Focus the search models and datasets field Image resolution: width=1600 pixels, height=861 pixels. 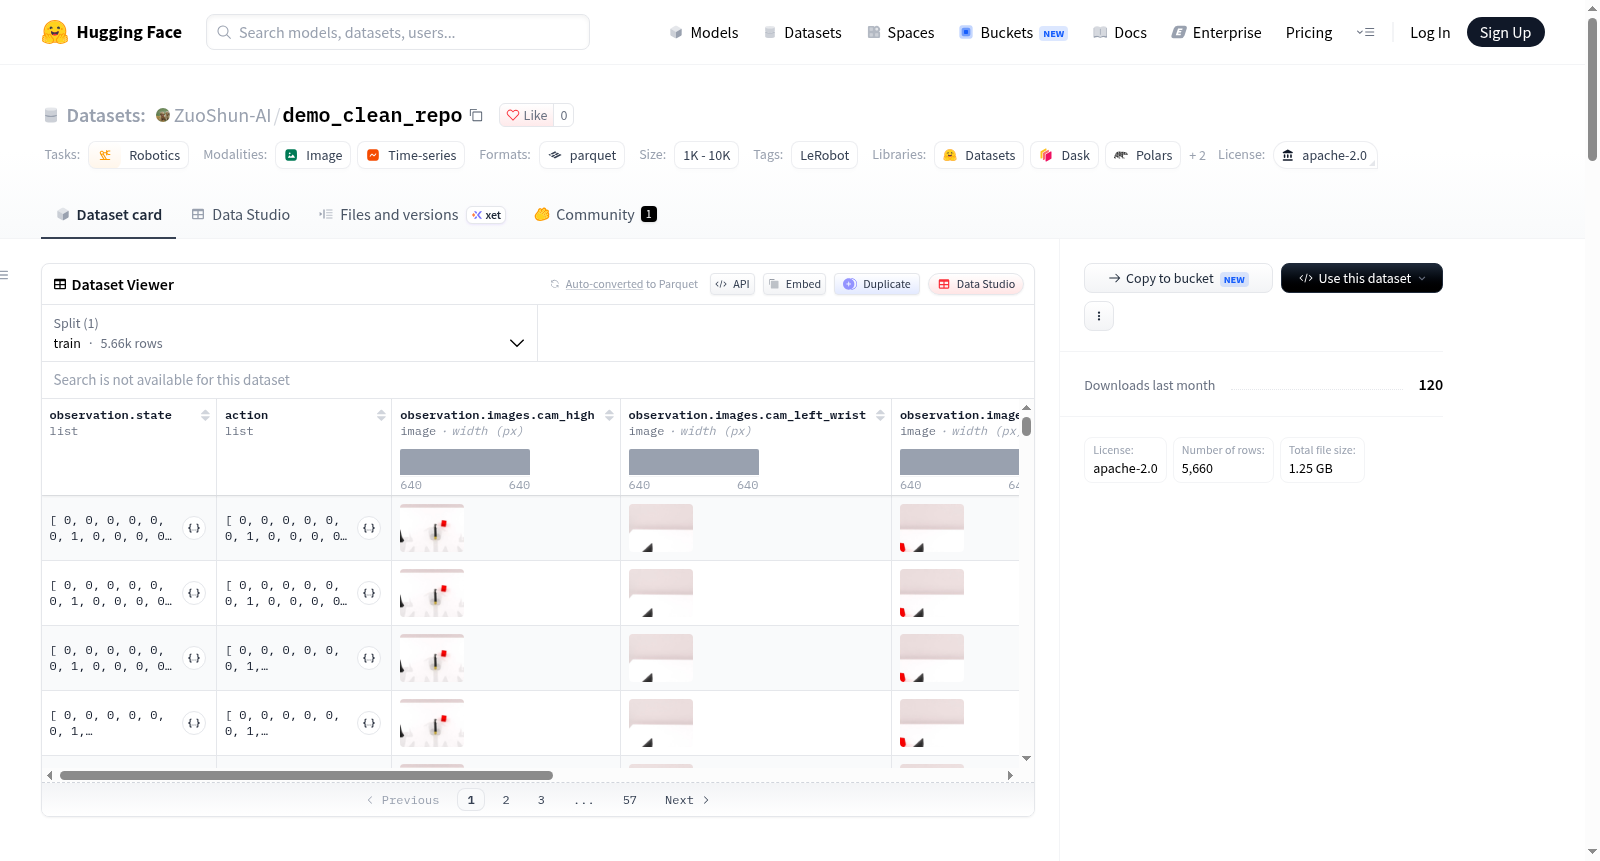click(398, 32)
